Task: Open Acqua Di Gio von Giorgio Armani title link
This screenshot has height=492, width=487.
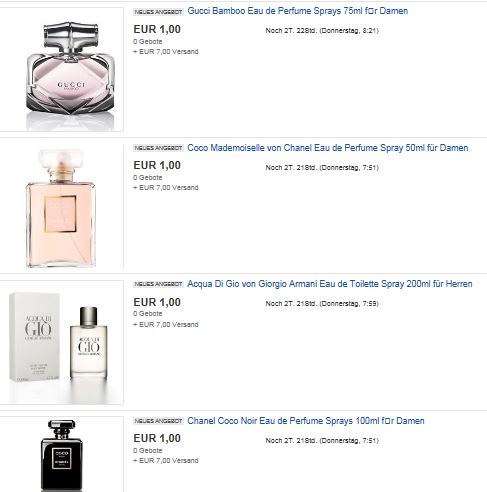Action: pos(330,284)
